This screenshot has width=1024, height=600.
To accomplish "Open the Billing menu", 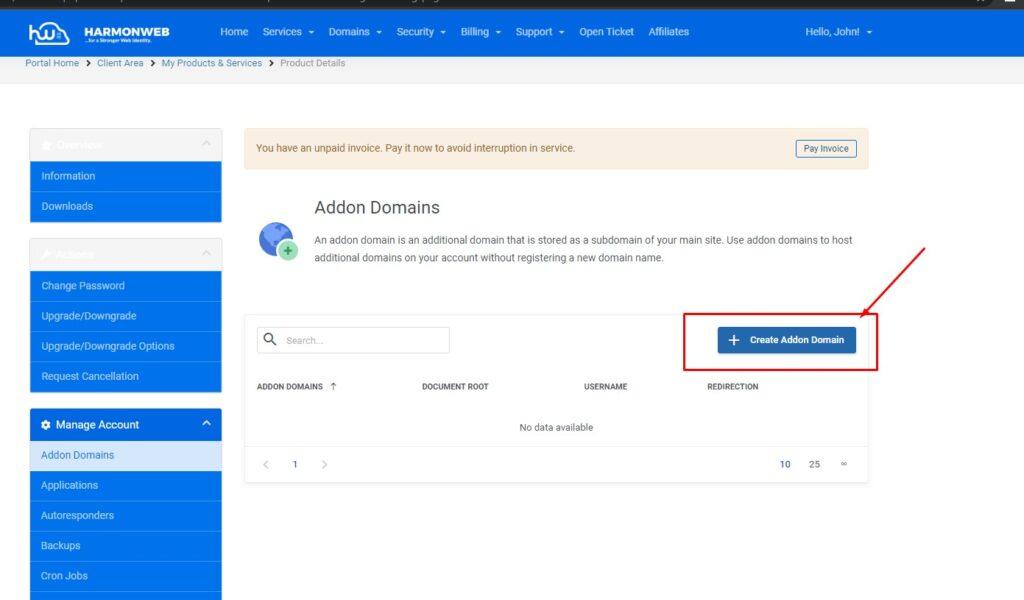I will (x=480, y=32).
